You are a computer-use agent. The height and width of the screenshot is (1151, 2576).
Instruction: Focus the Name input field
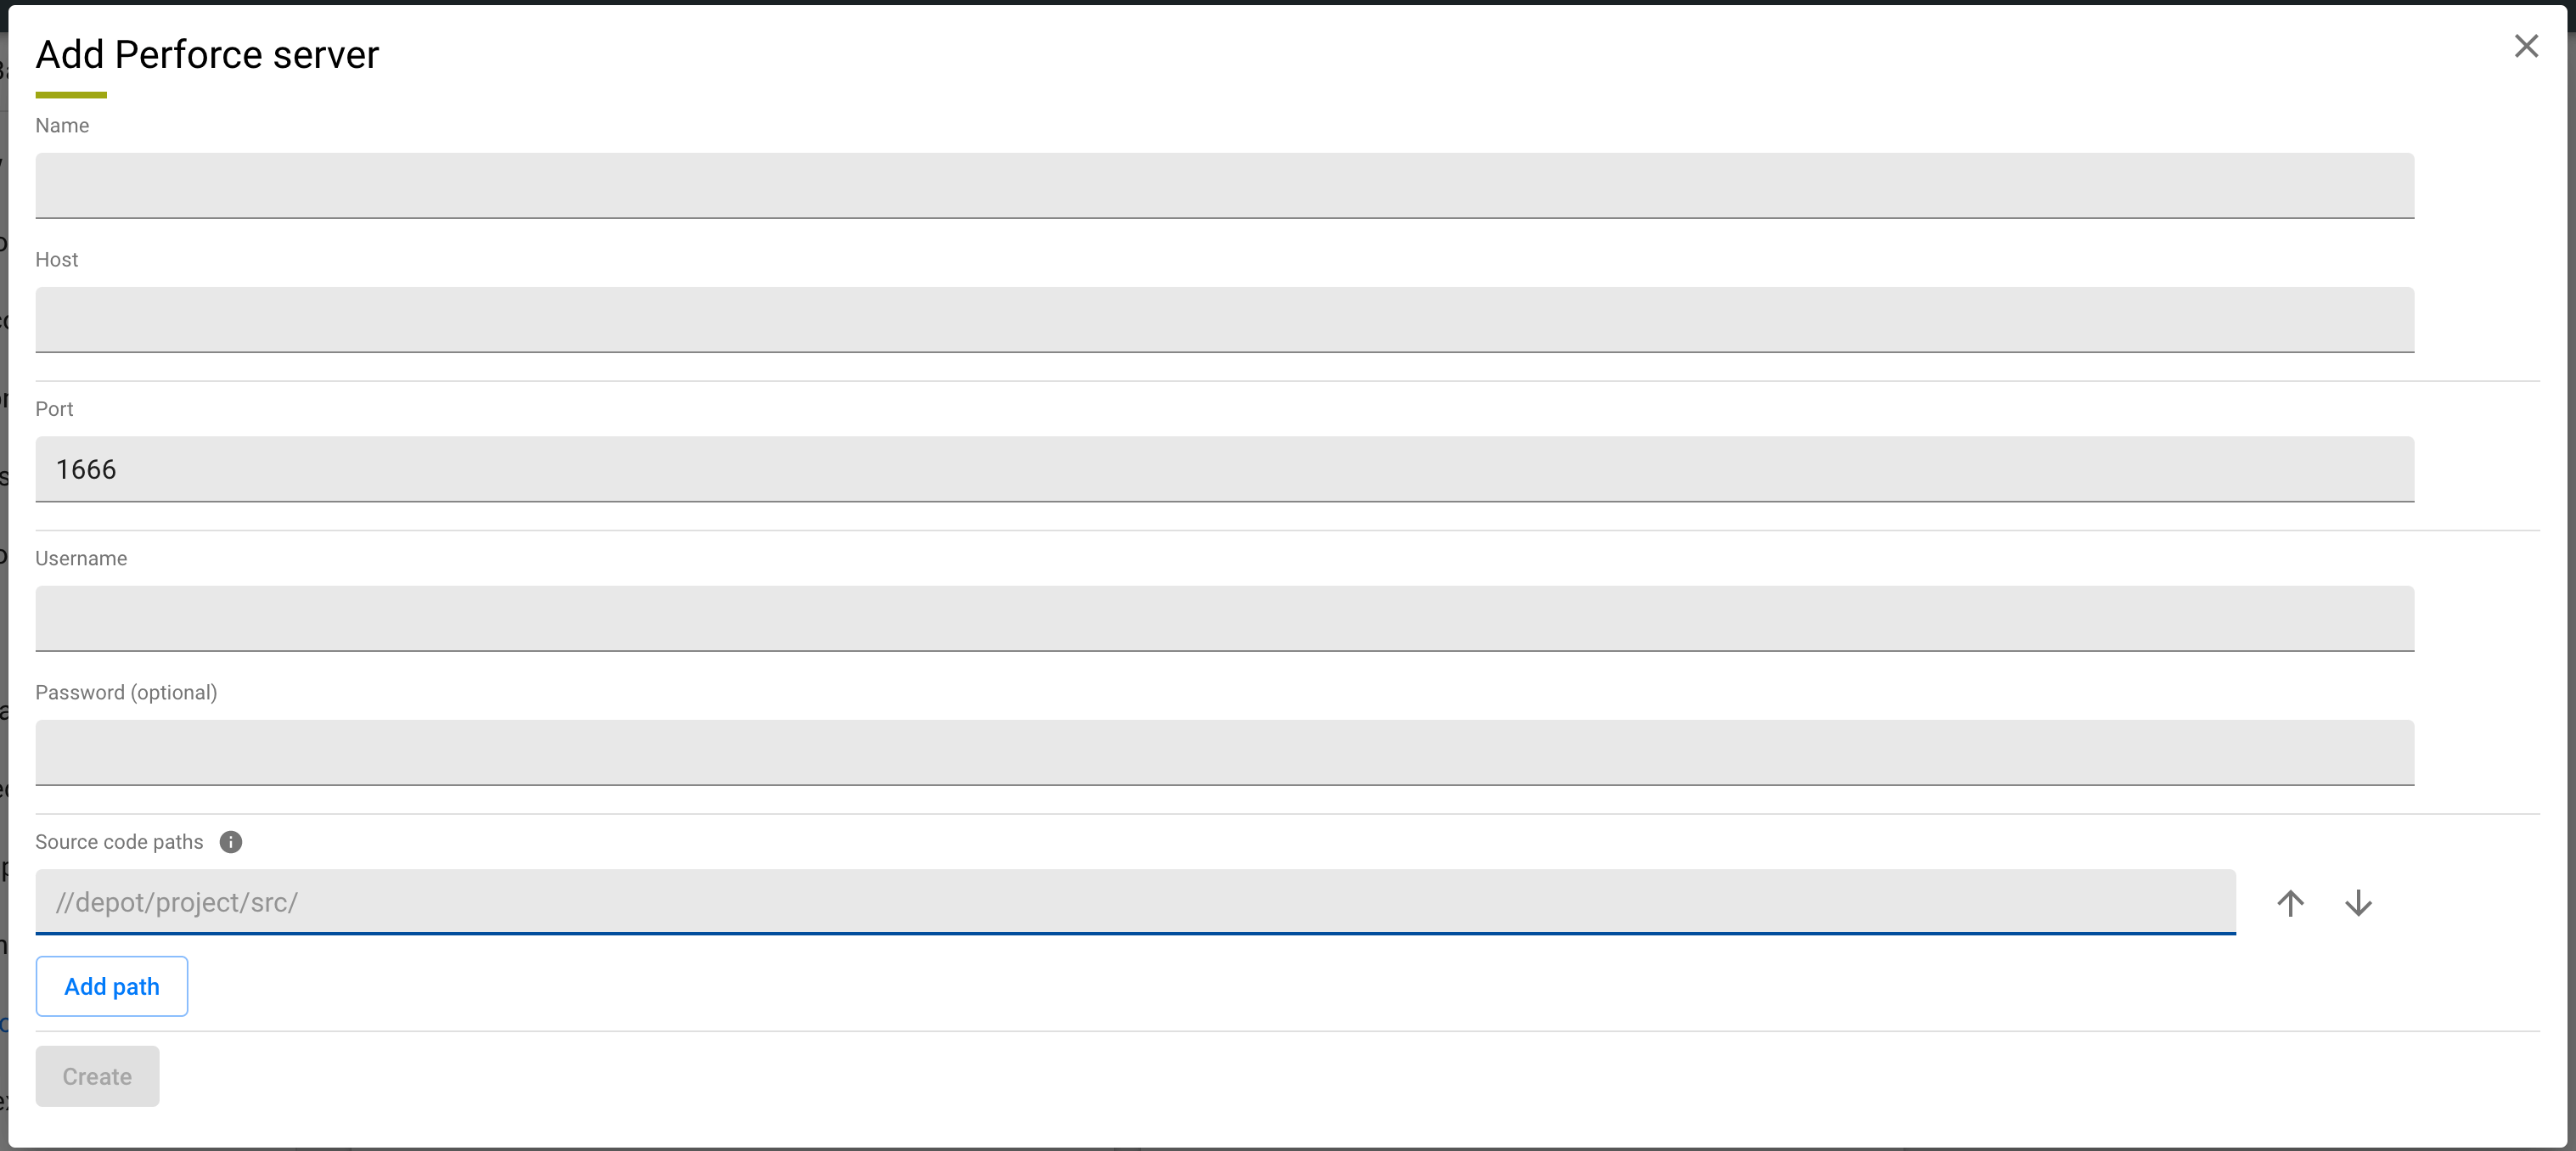point(1224,185)
